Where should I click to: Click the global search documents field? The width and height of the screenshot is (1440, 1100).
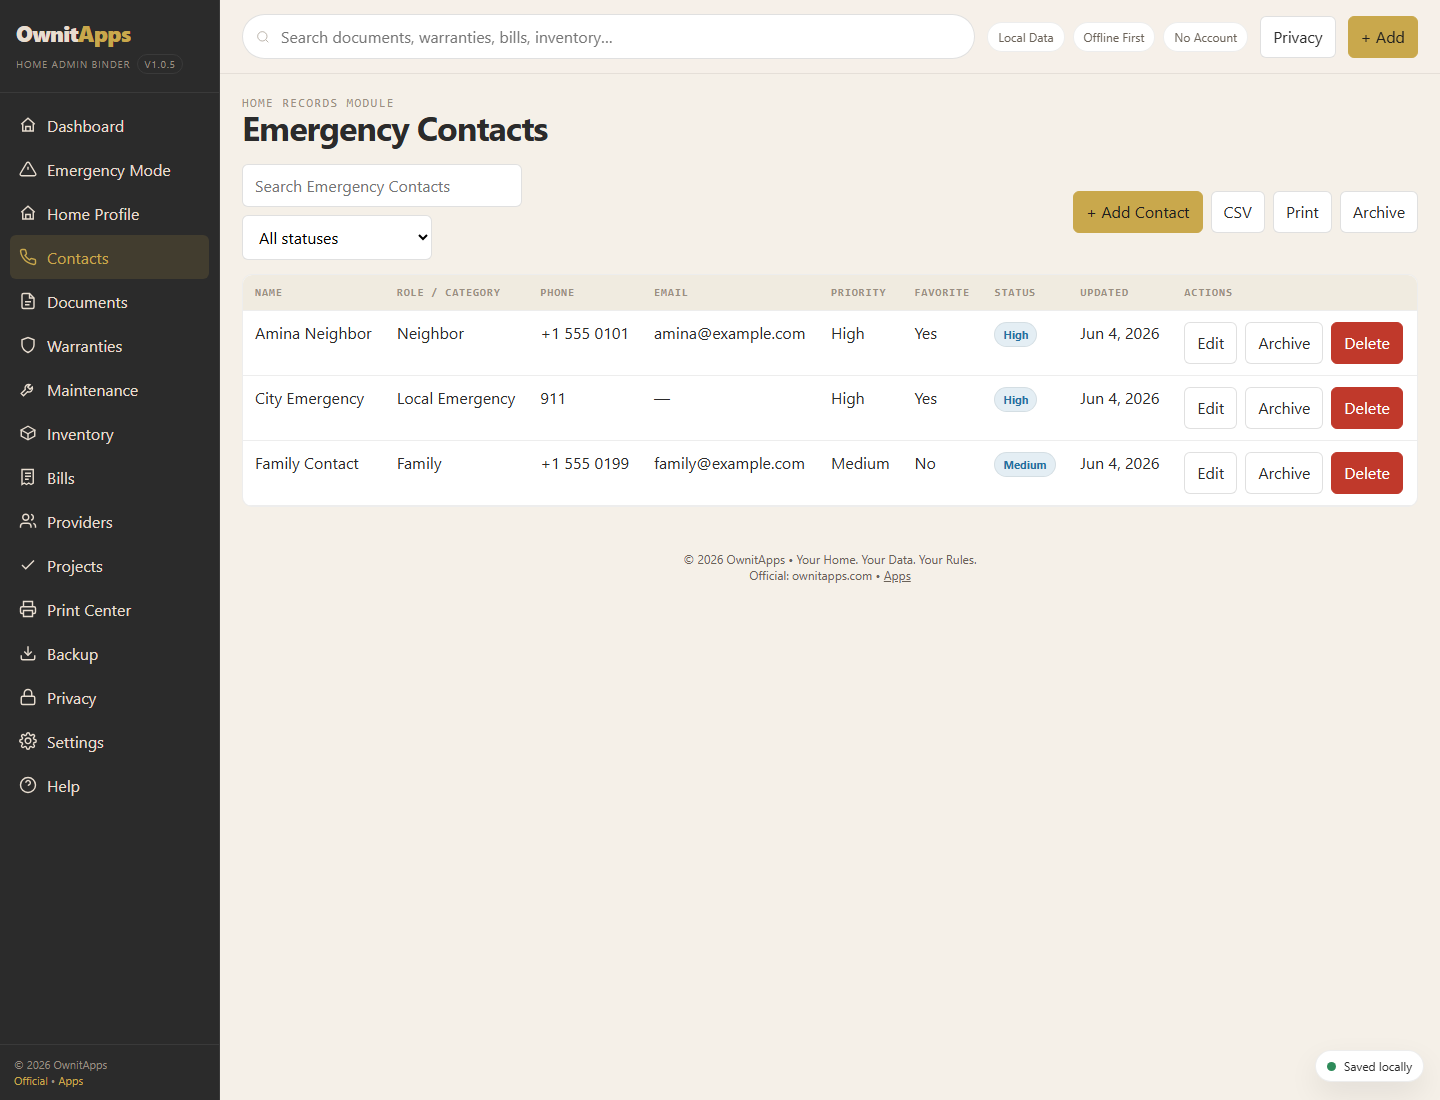coord(608,37)
